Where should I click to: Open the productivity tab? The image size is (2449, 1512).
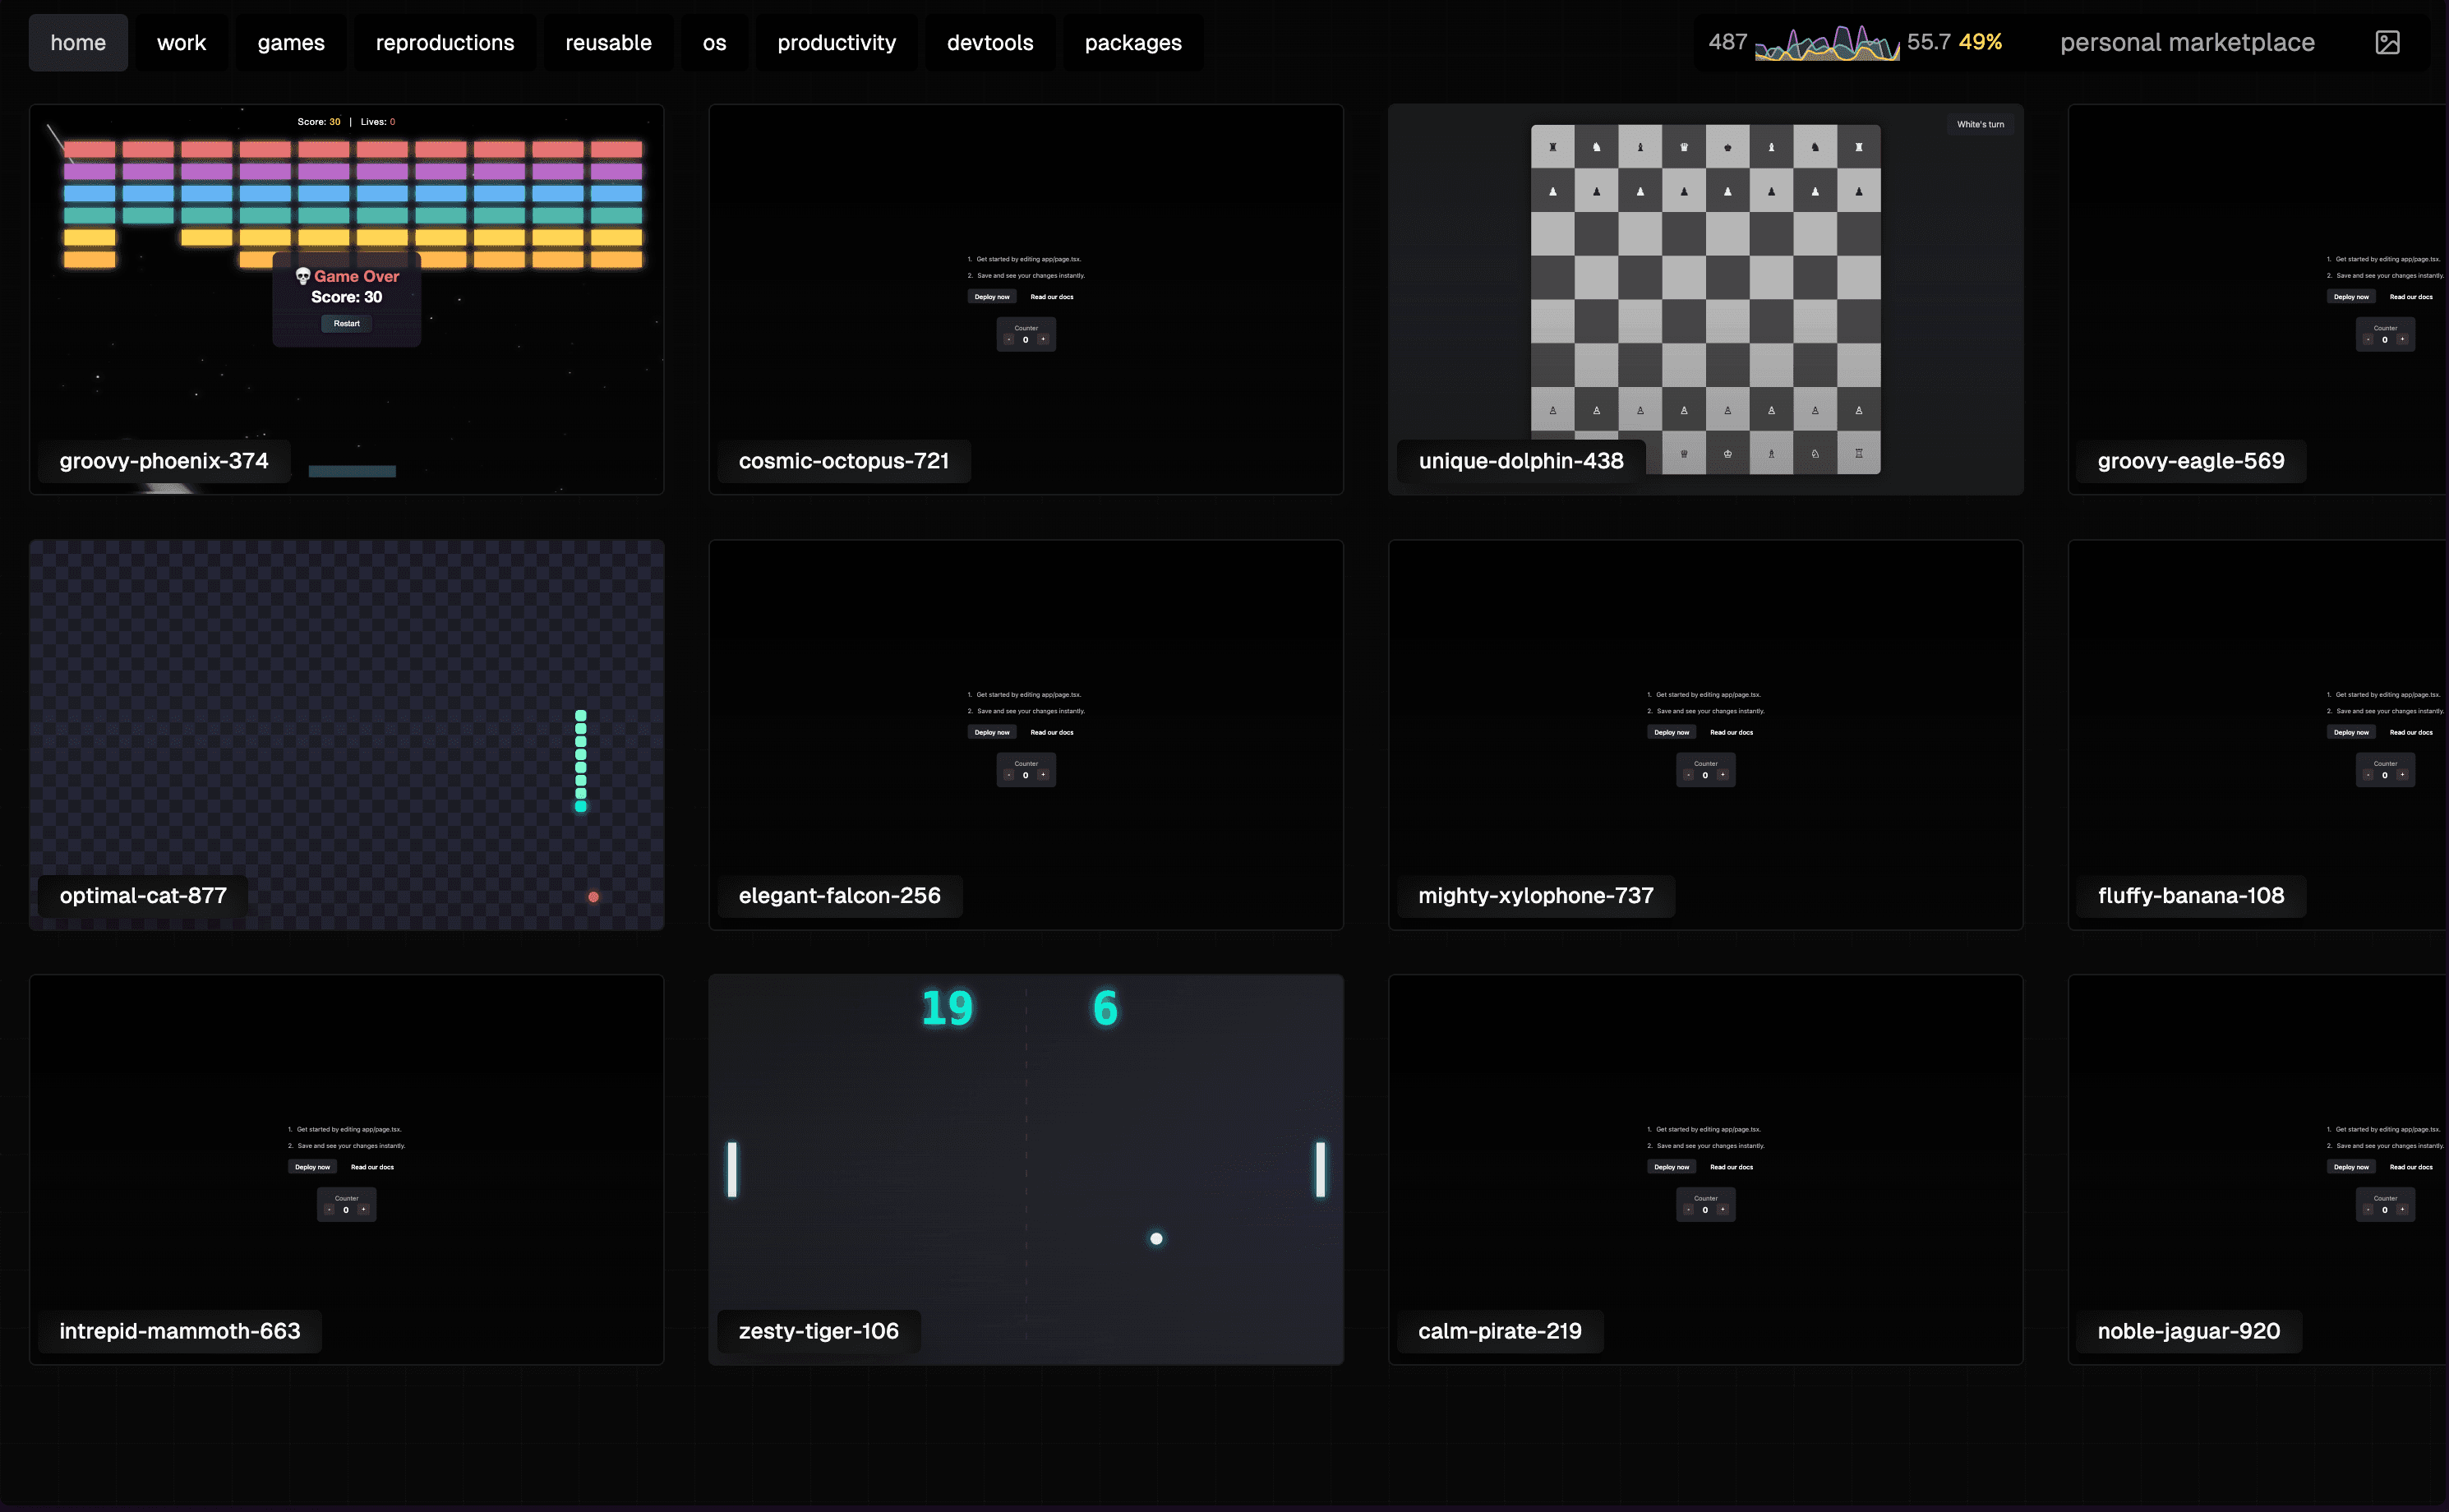tap(837, 42)
